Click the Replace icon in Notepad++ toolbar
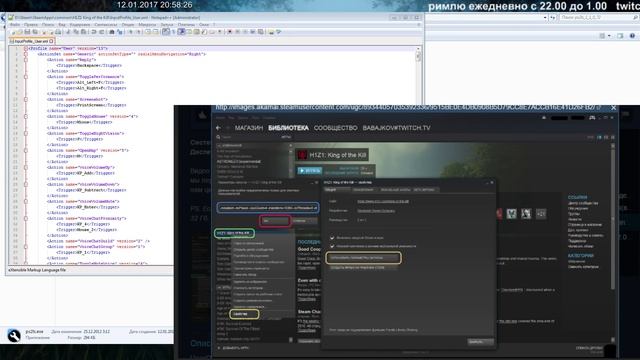640x360 pixels. tap(120, 32)
